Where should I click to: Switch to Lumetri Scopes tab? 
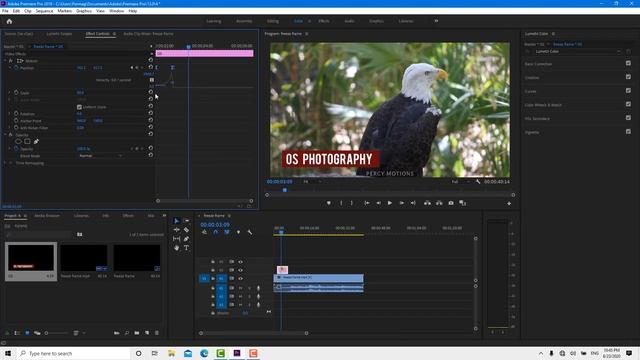59,34
